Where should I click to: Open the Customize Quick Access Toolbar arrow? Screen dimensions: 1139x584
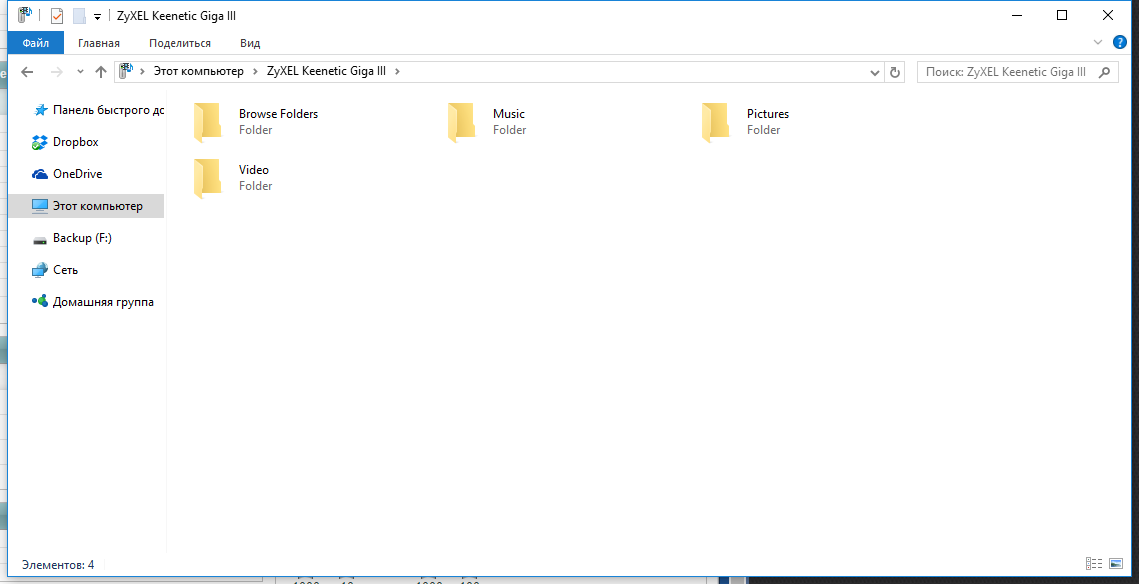(x=97, y=17)
